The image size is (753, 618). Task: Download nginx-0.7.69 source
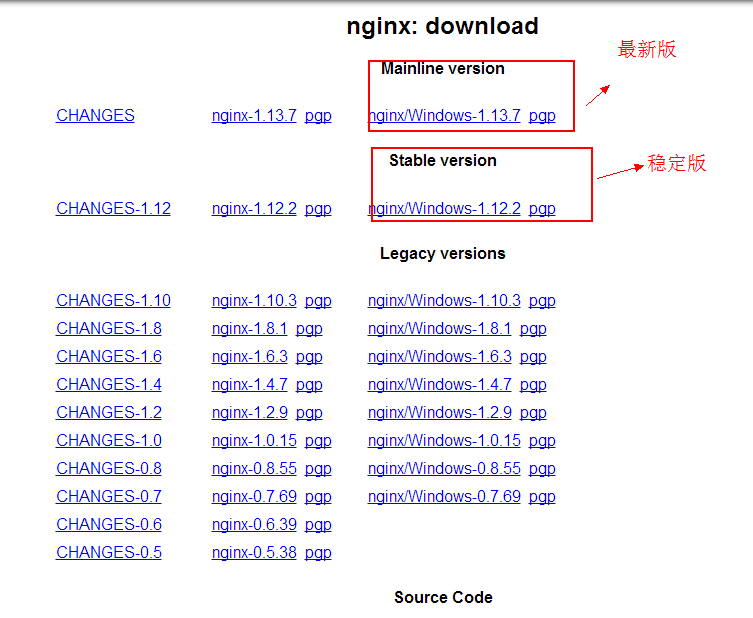point(254,496)
